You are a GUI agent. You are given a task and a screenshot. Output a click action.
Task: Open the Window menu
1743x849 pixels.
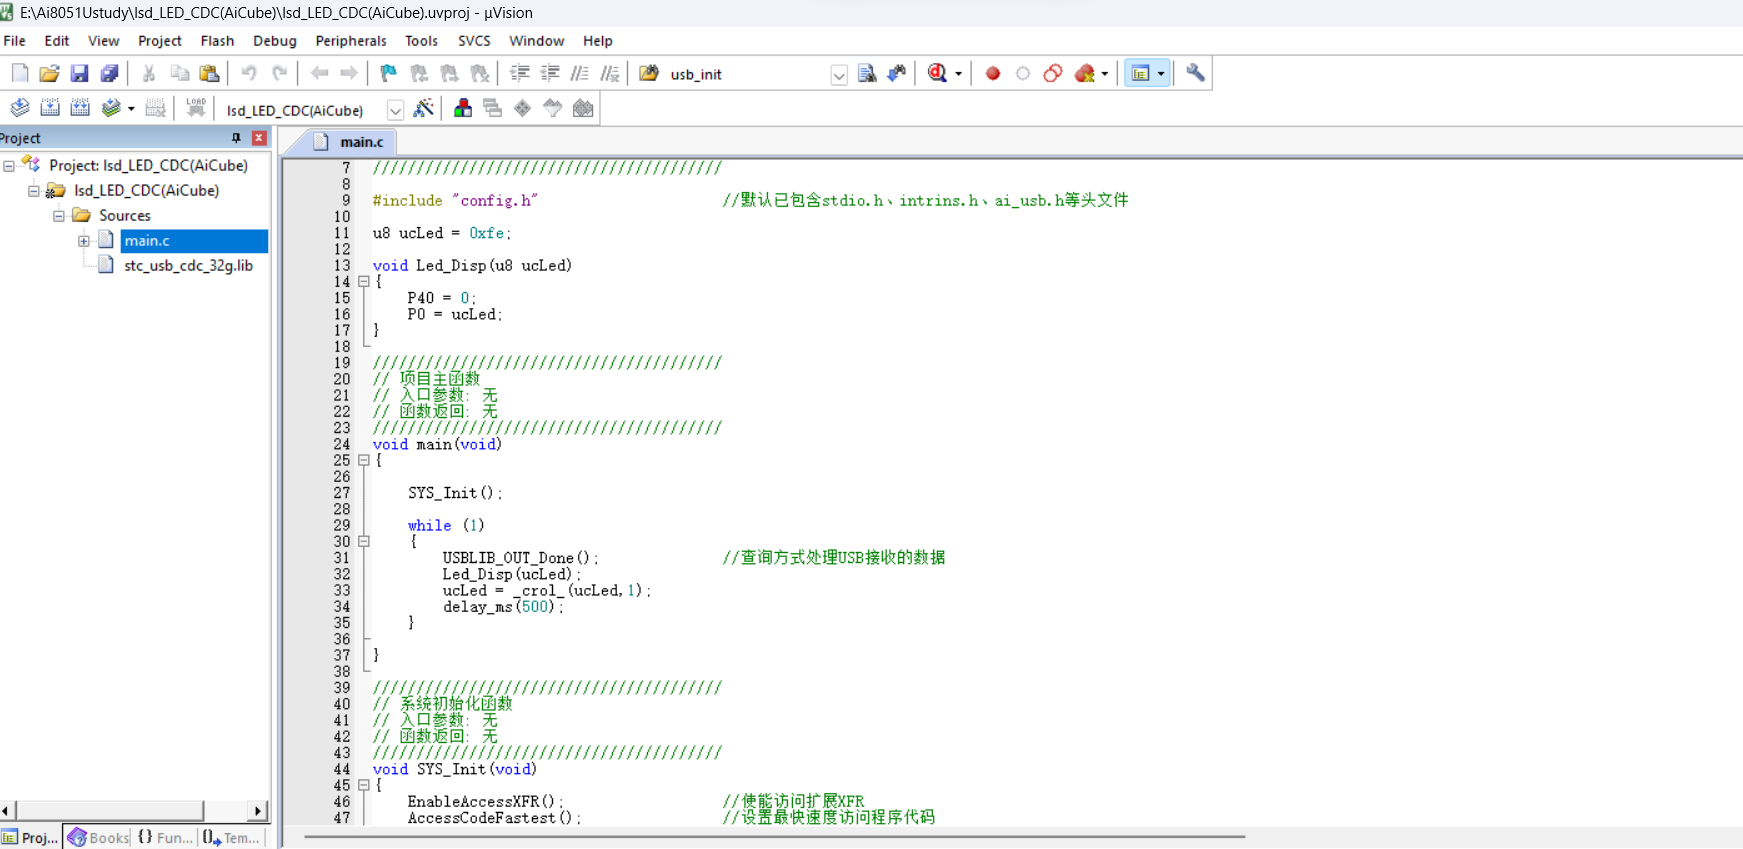537,41
